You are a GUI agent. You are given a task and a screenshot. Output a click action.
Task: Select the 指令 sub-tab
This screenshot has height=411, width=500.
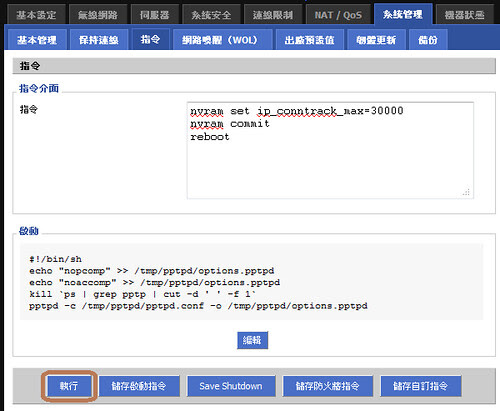[150, 39]
